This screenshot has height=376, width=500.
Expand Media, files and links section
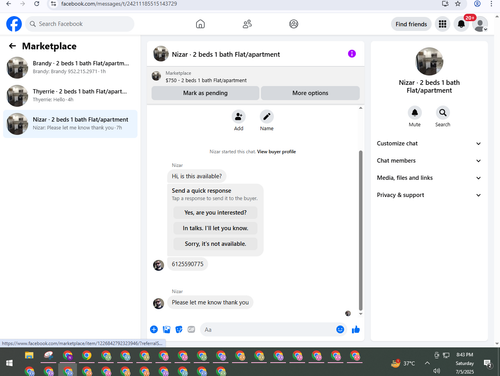429,178
